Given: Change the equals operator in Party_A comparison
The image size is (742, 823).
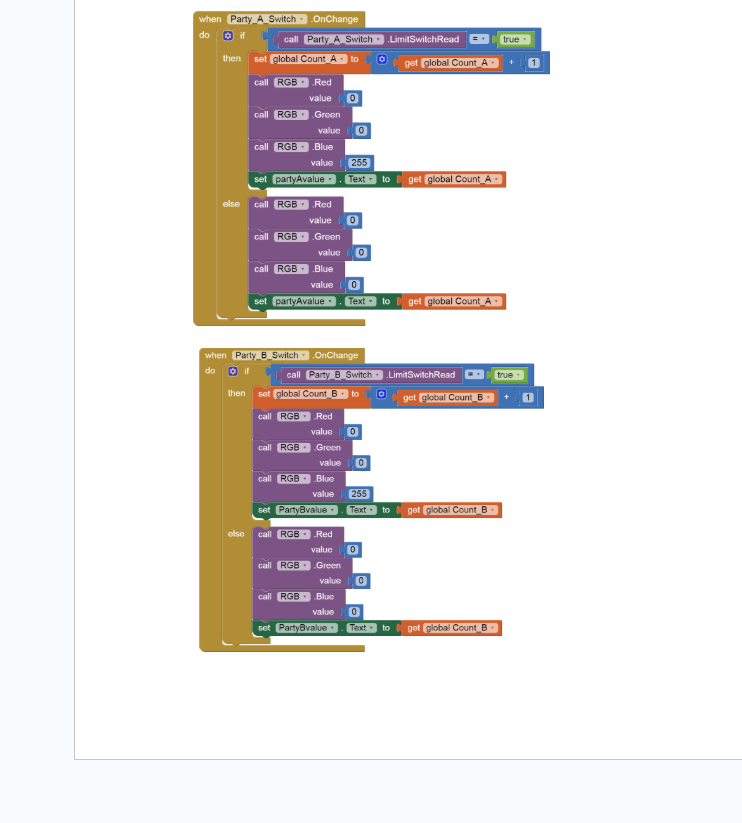Looking at the screenshot, I should point(479,39).
